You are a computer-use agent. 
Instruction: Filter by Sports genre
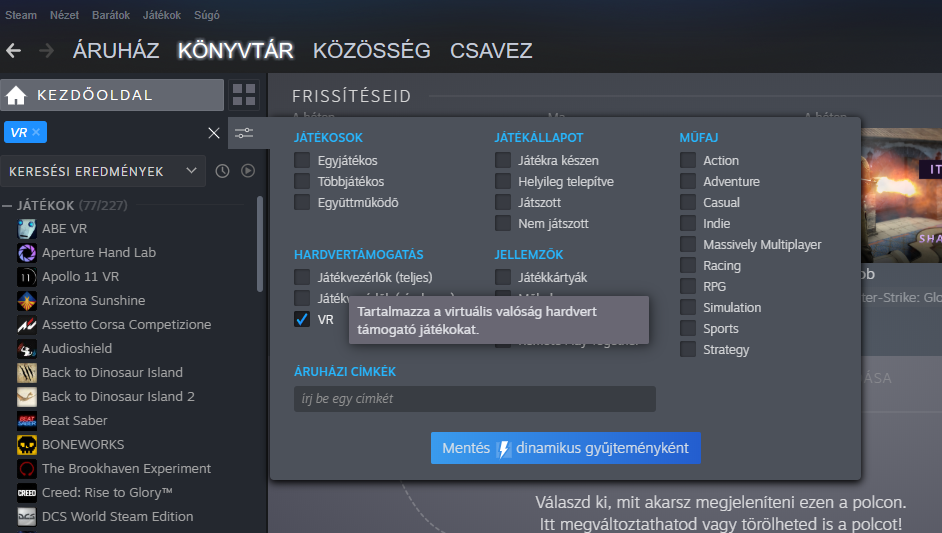click(688, 329)
